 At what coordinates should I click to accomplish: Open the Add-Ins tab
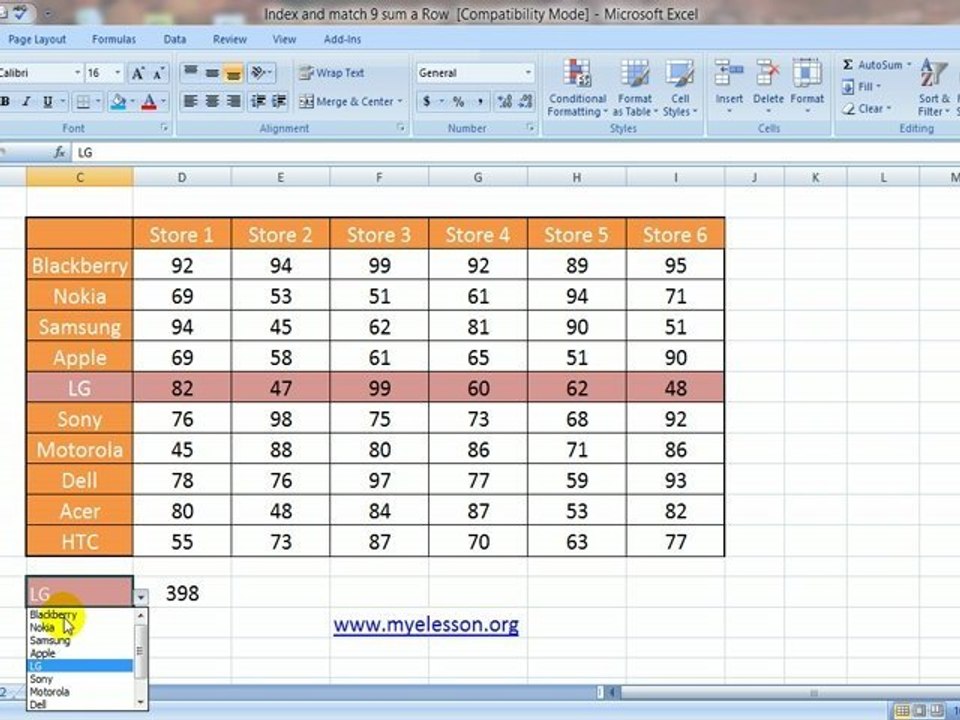[x=342, y=39]
